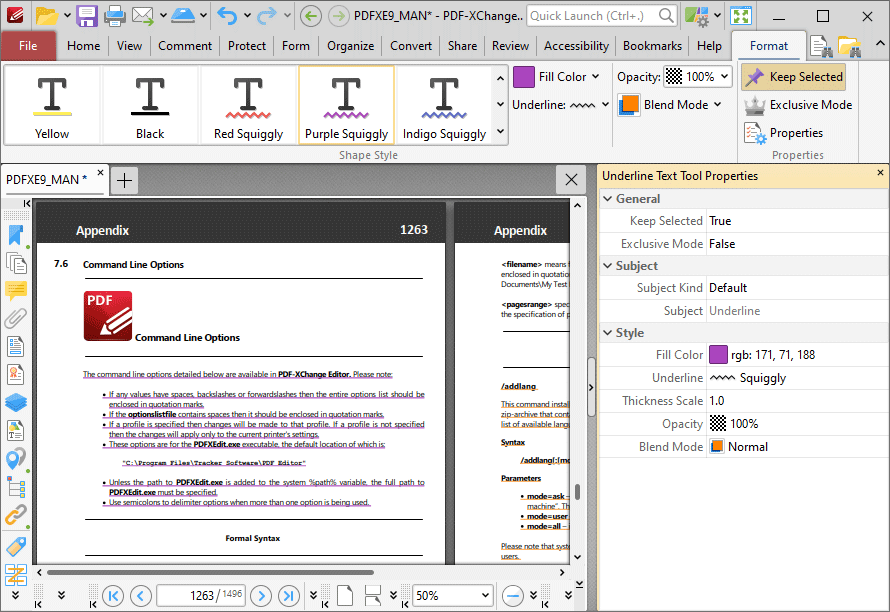Select the Purple Squiggly underline style

coord(346,103)
